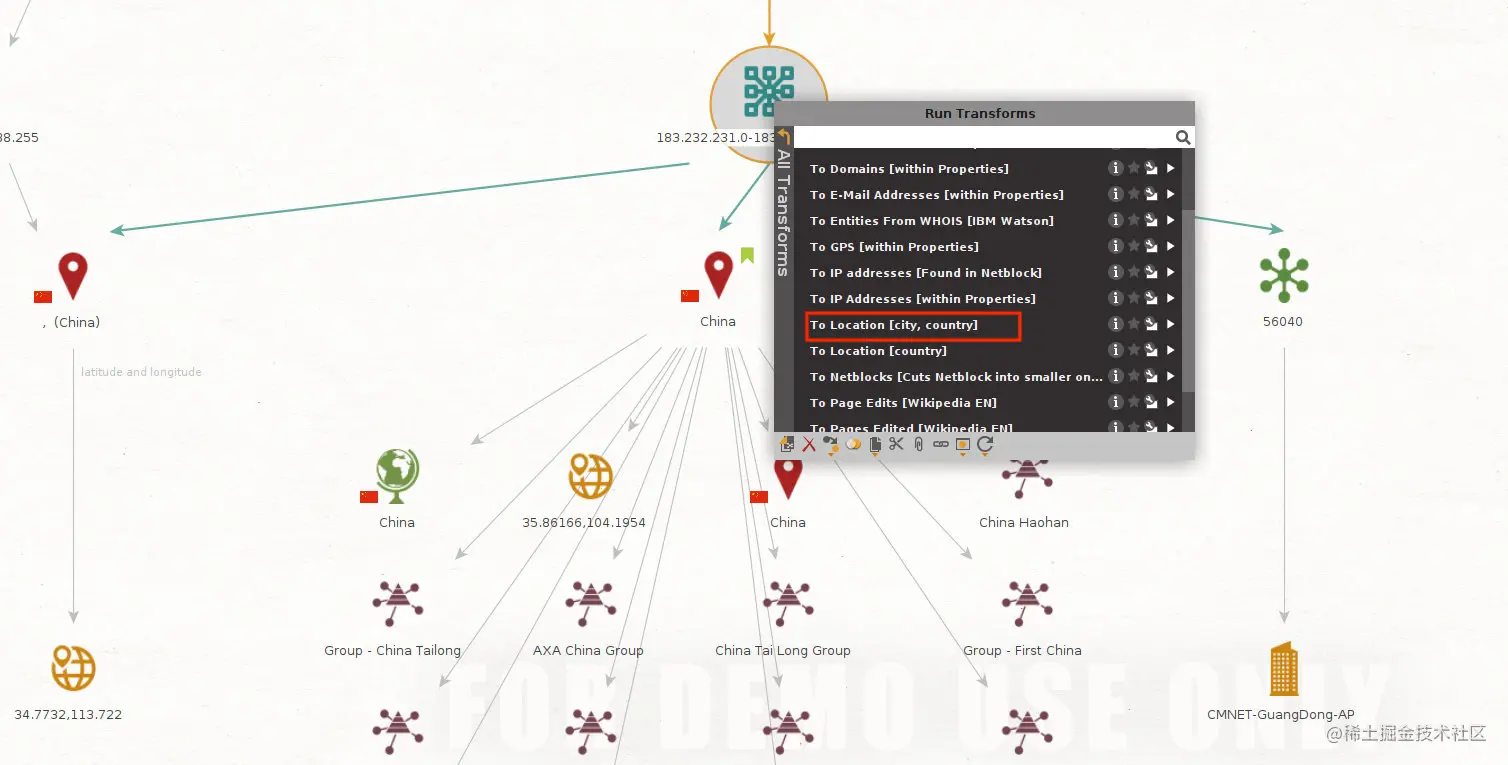
Task: Select the Group - China Tailong node
Action: tap(397, 604)
